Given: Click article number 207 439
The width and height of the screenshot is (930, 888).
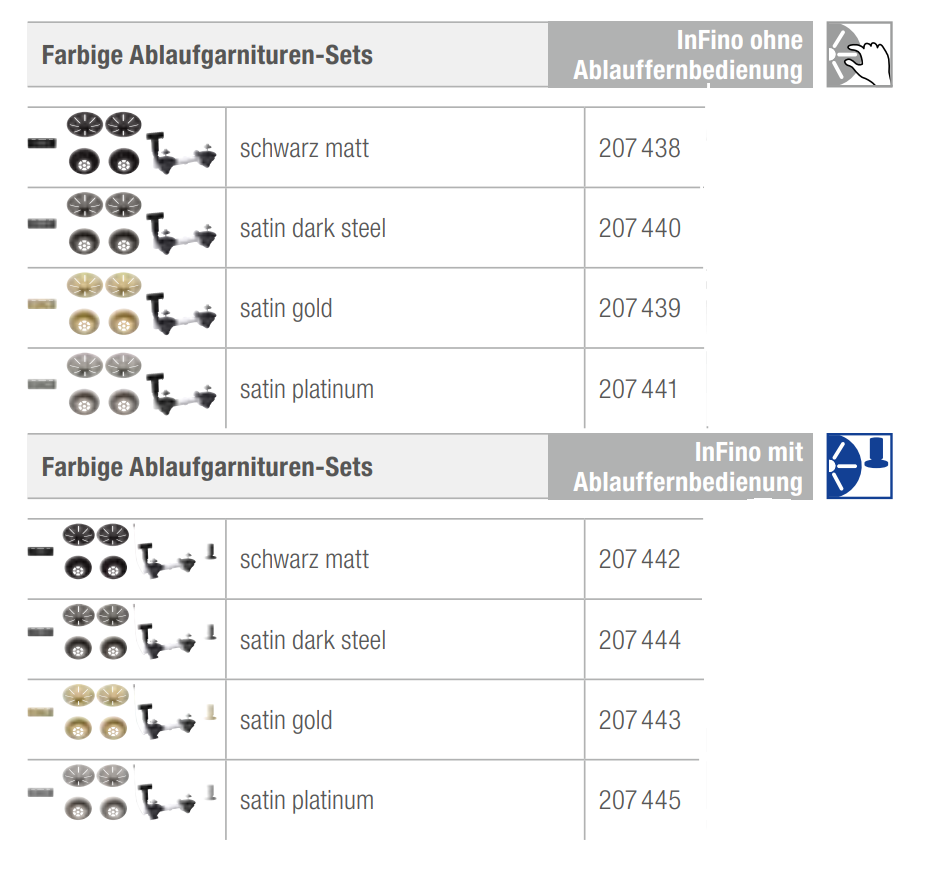Looking at the screenshot, I should [639, 309].
